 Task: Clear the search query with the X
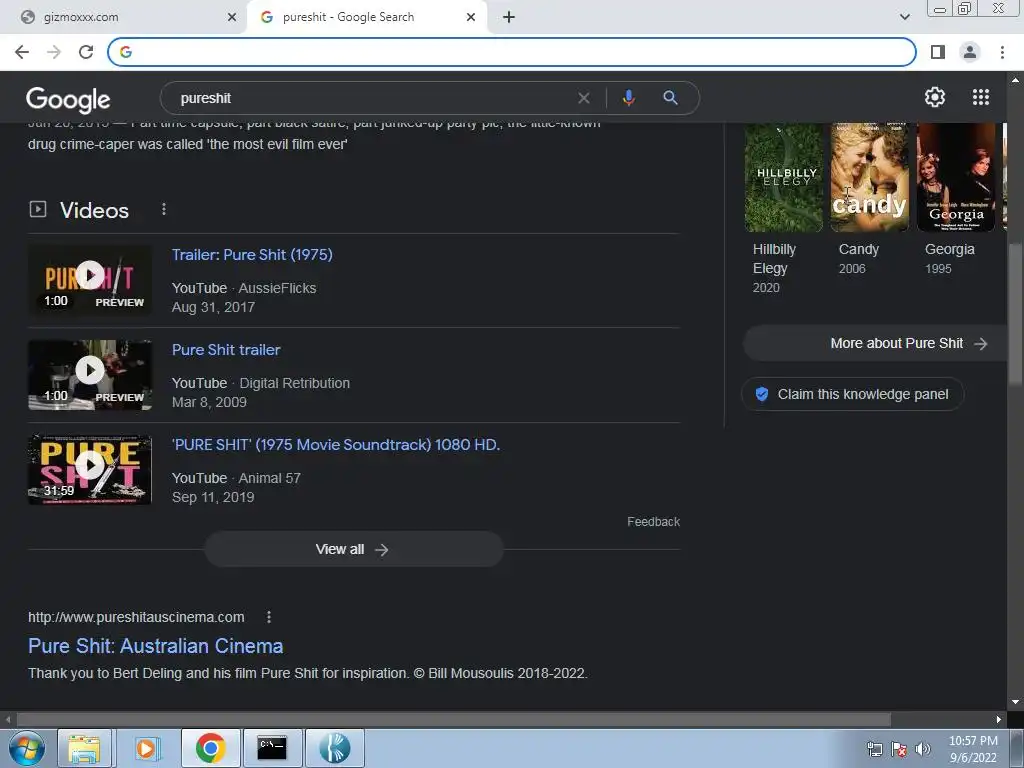tap(584, 98)
